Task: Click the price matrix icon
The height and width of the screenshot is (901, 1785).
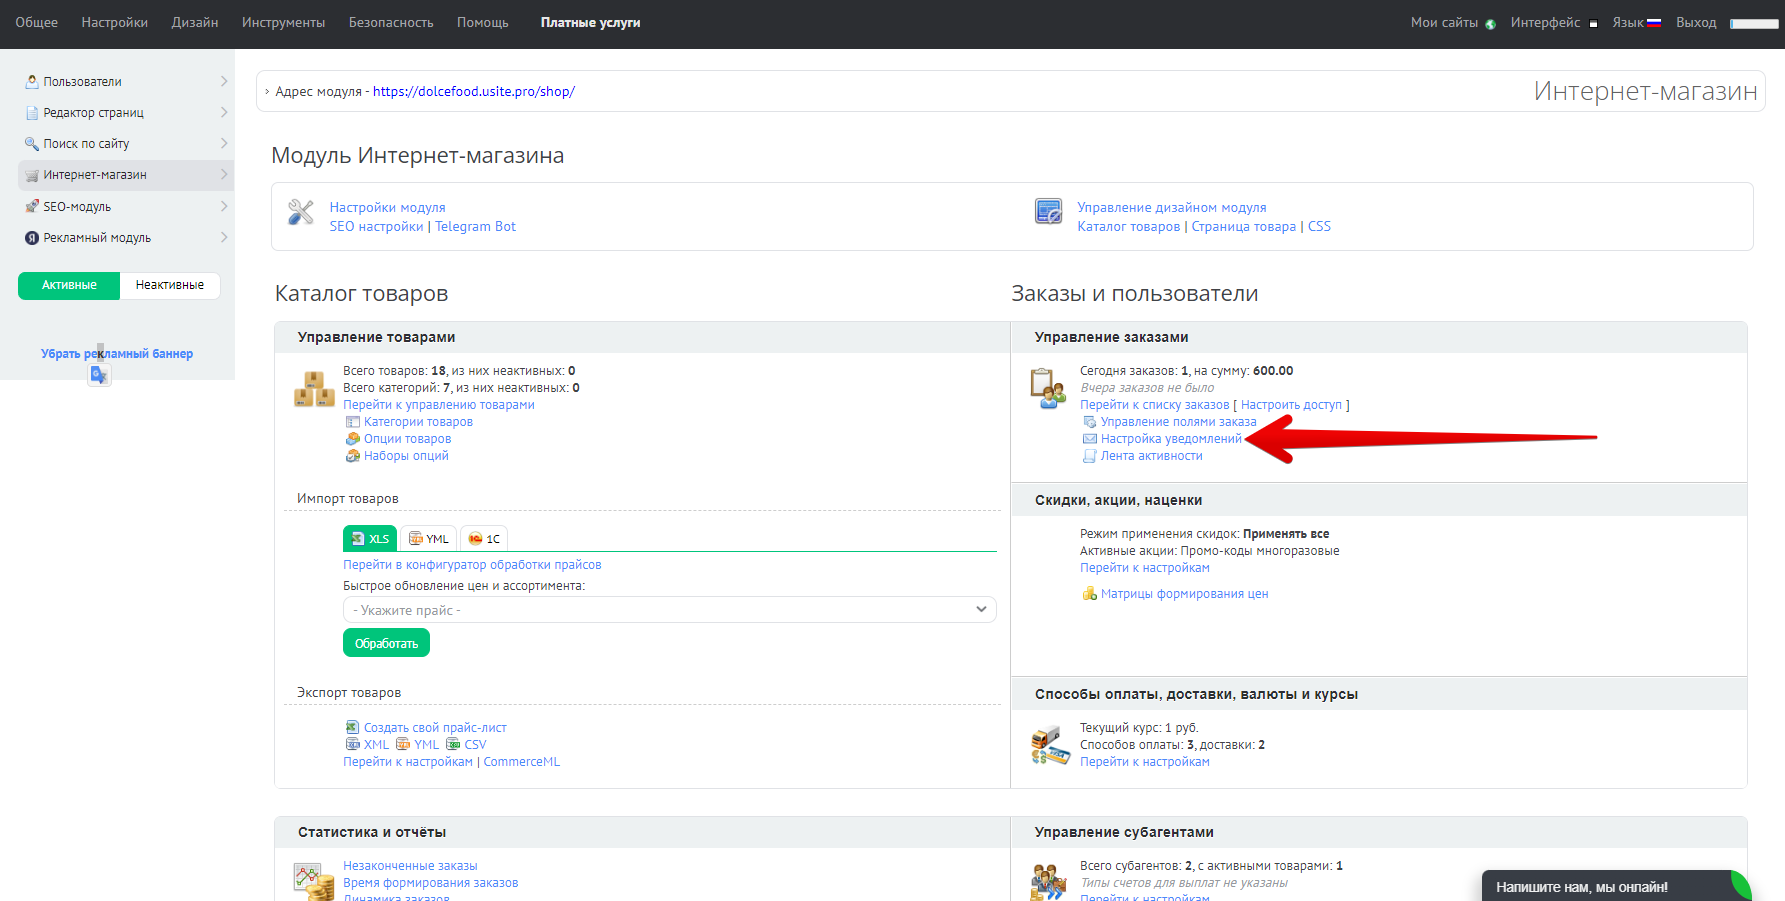Action: [1089, 594]
